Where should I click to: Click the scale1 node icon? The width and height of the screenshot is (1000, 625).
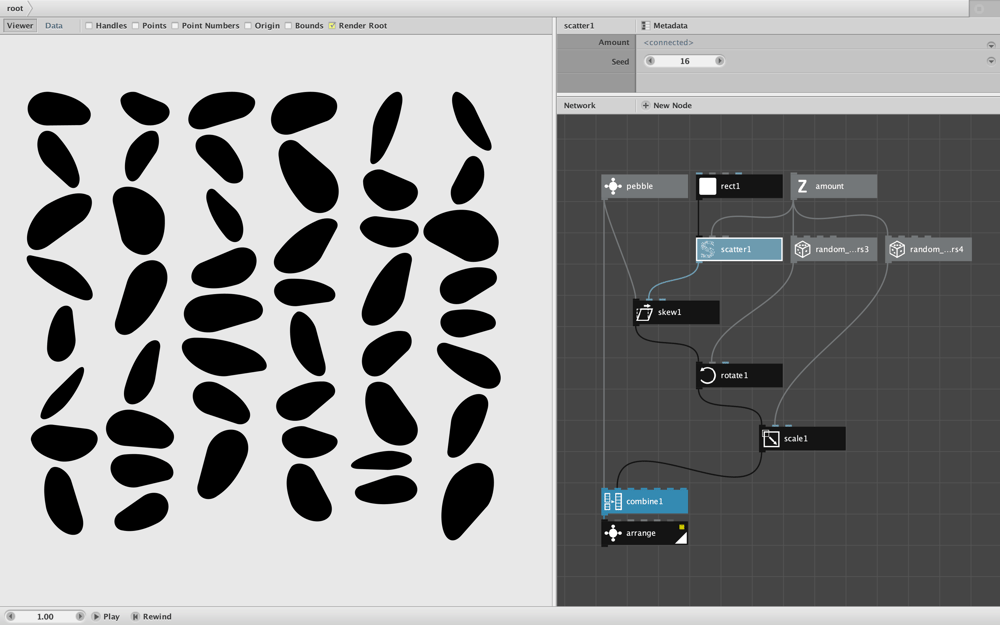[x=770, y=439]
